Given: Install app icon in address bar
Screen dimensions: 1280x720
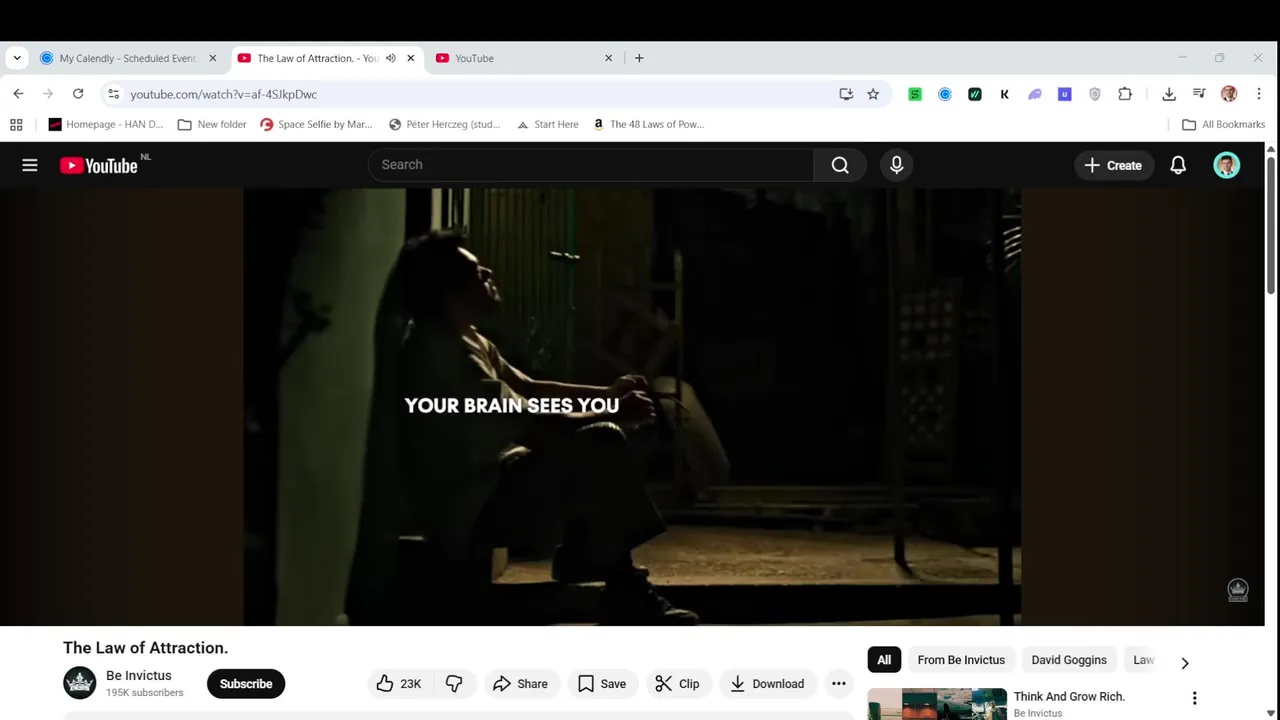Looking at the screenshot, I should [x=846, y=94].
